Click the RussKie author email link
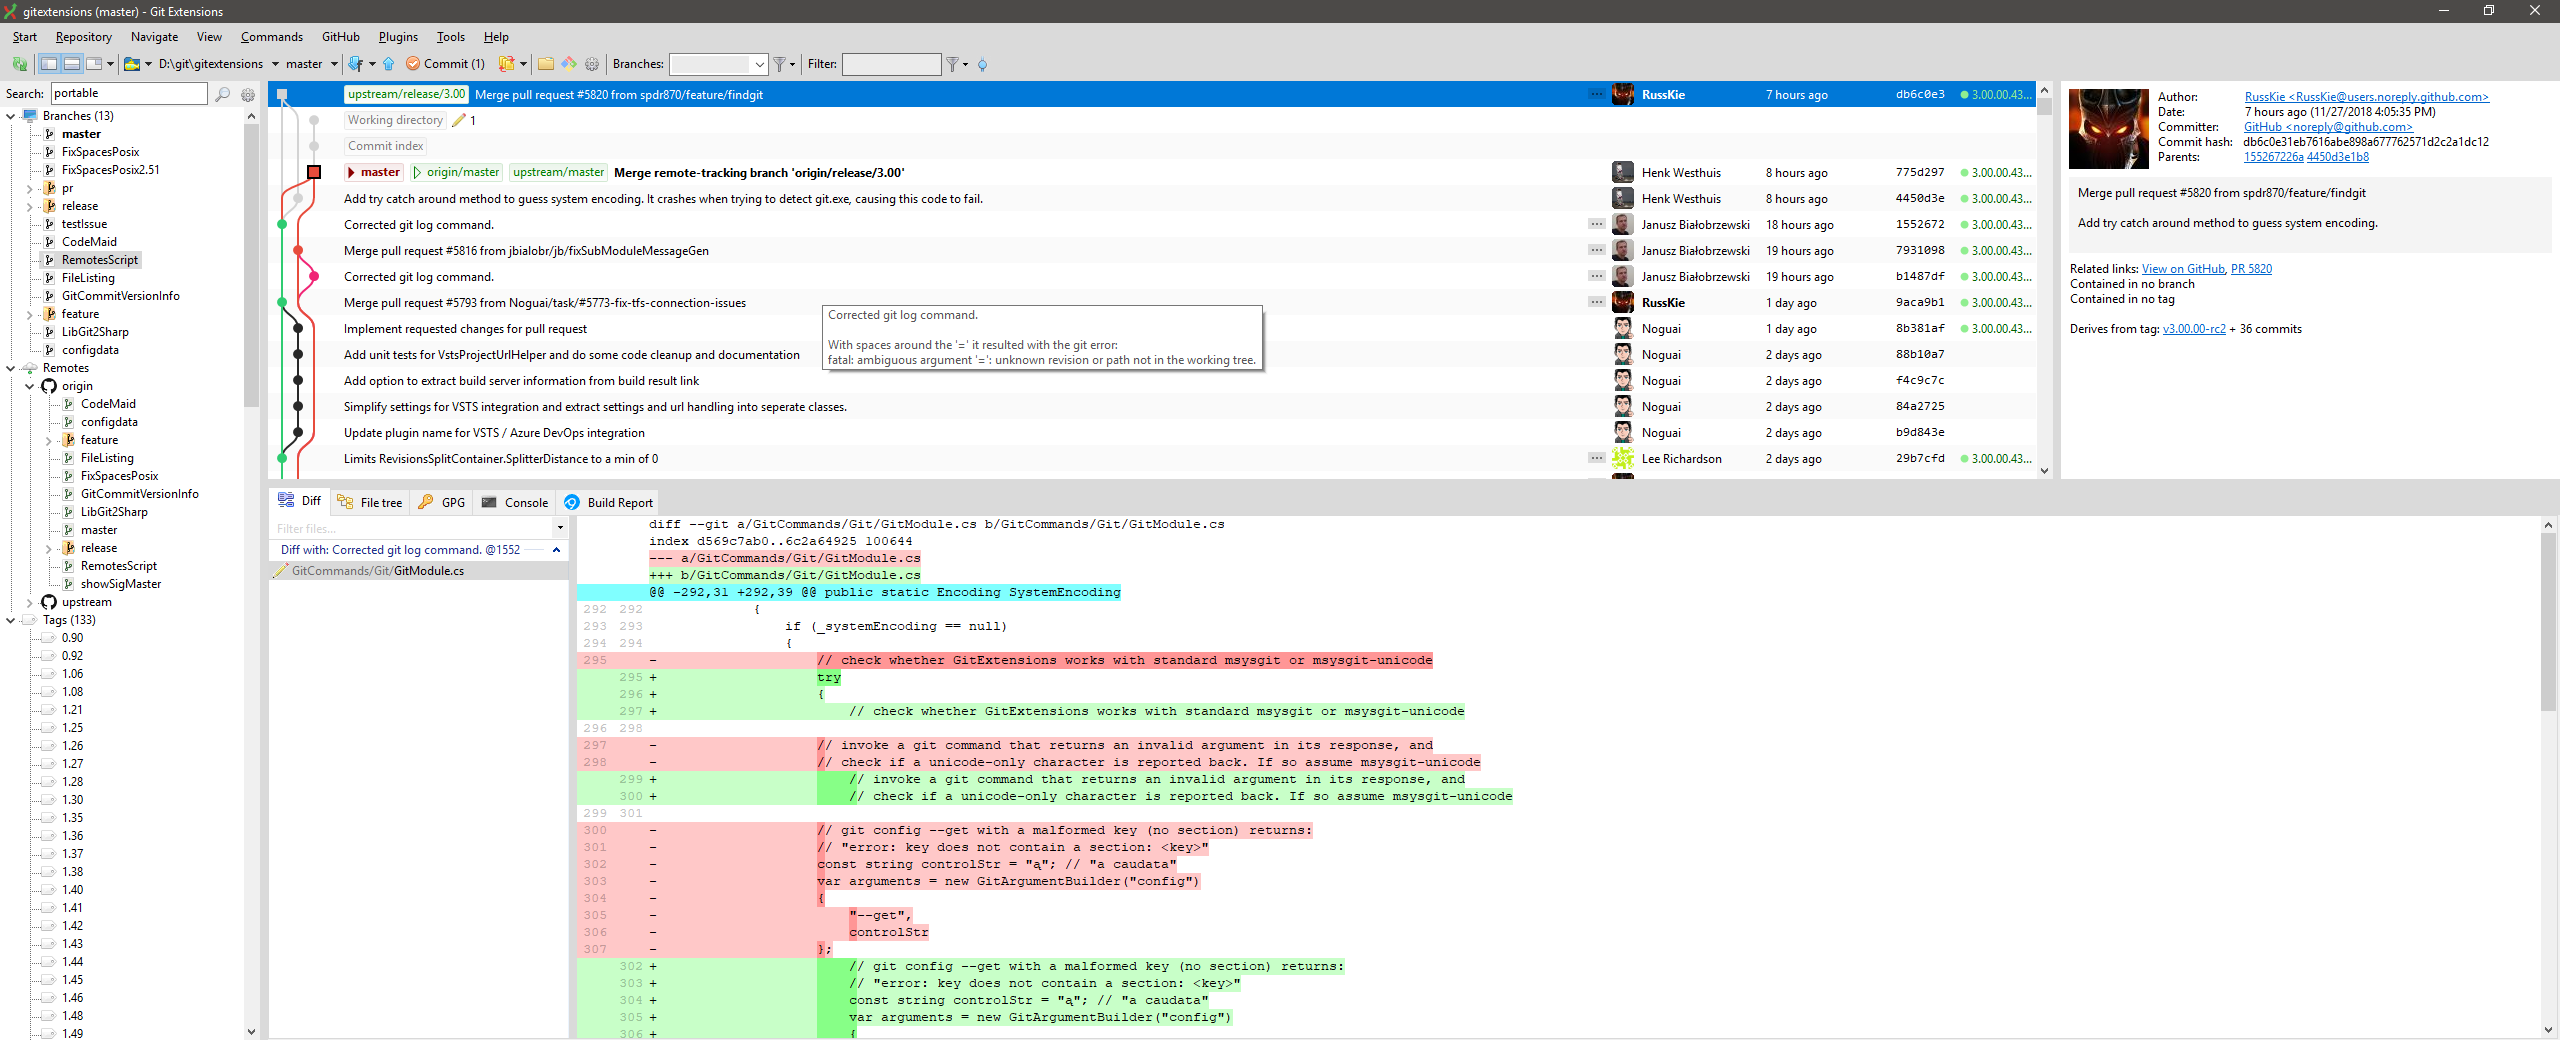This screenshot has width=2560, height=1040. [x=2366, y=97]
